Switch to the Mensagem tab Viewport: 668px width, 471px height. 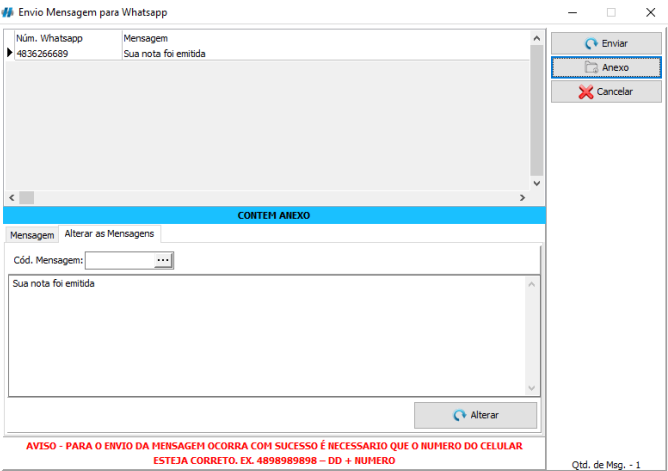point(32,235)
